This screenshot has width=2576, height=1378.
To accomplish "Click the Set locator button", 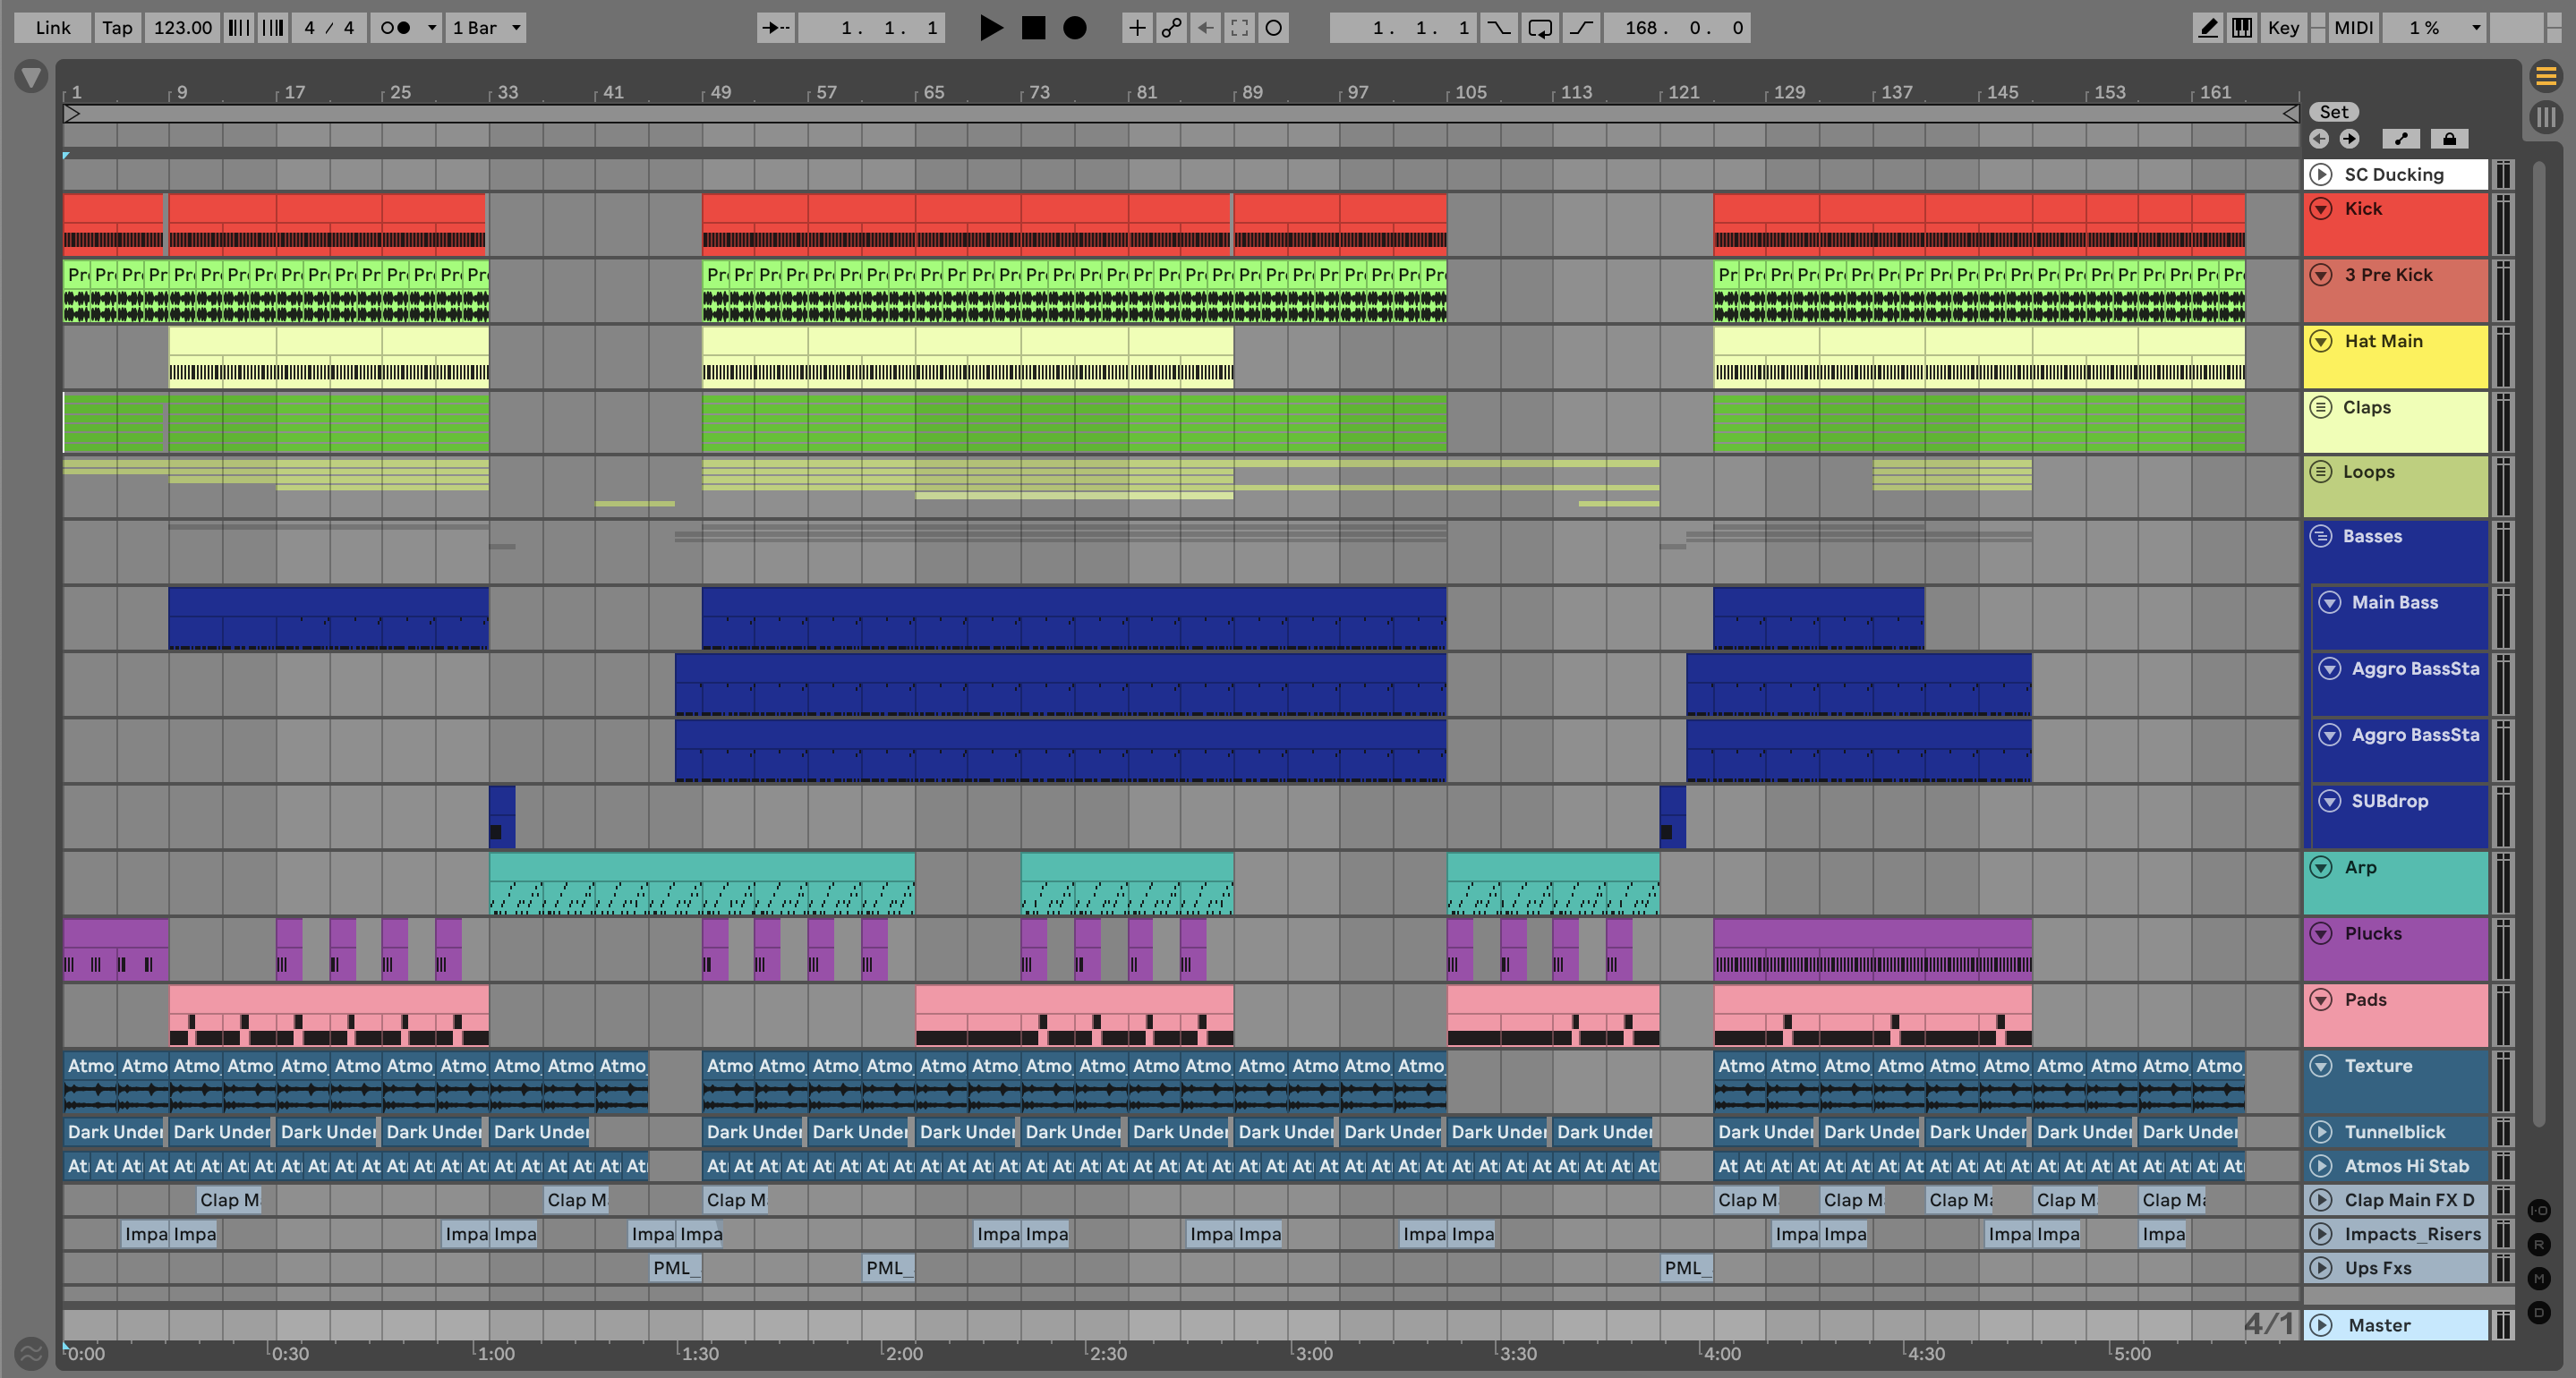I will click(2333, 112).
